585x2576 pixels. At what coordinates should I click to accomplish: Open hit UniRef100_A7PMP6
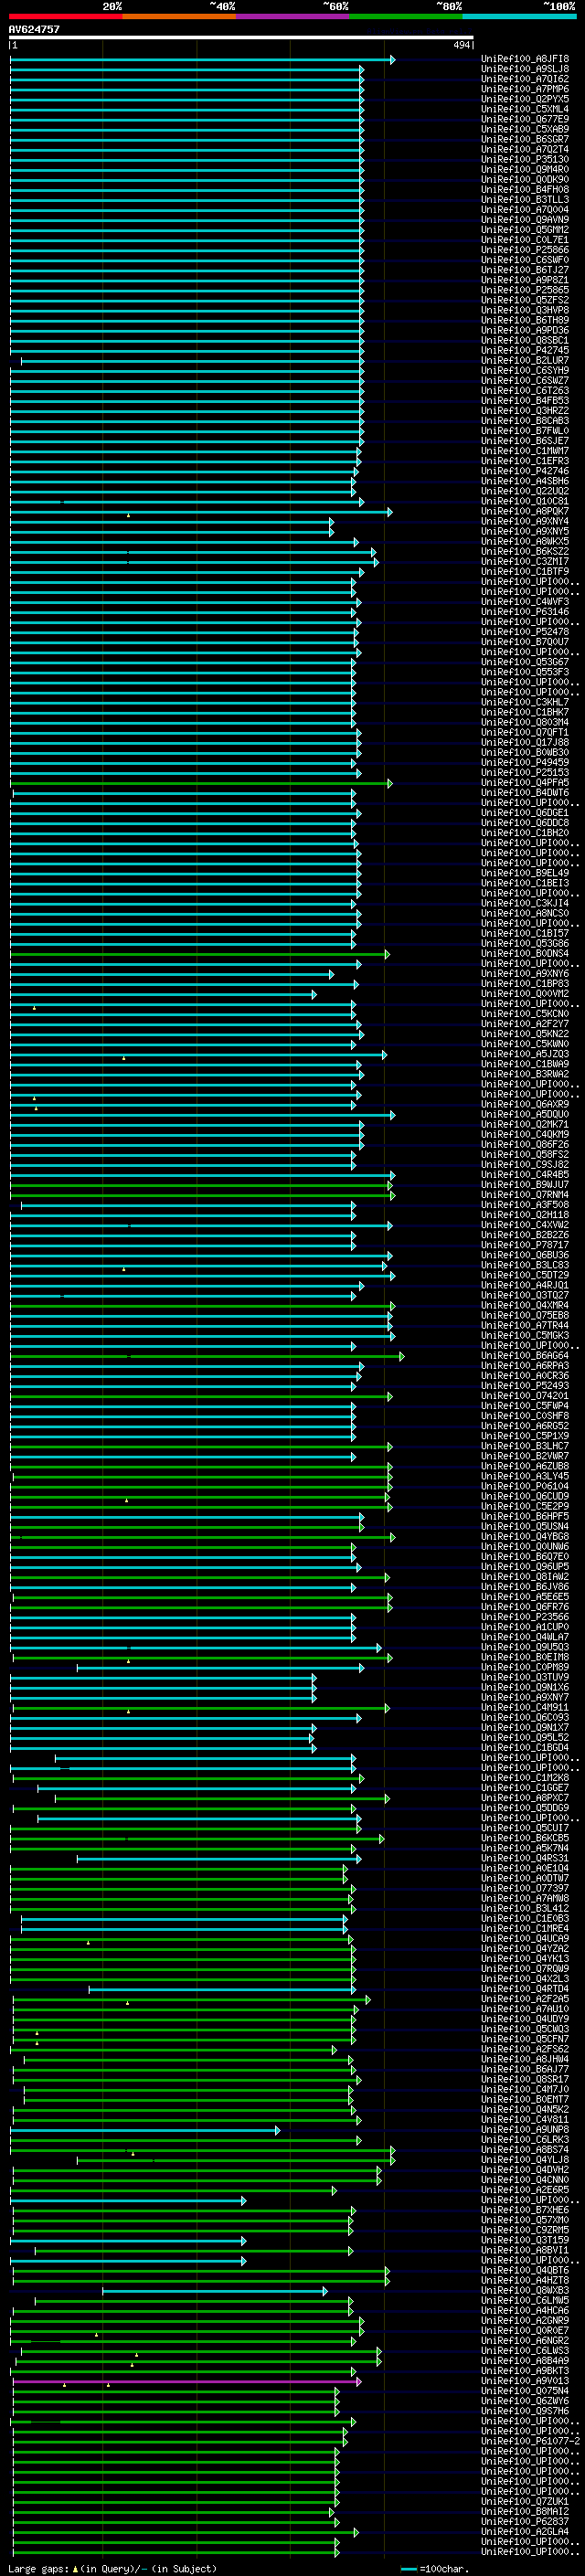coord(525,89)
